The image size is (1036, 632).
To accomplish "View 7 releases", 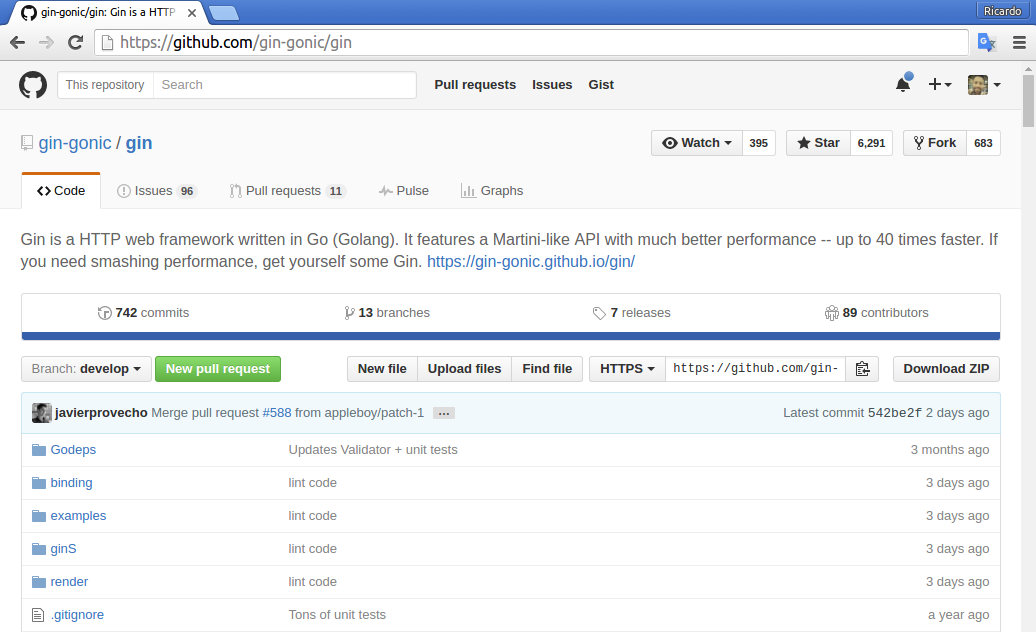I will tap(632, 313).
